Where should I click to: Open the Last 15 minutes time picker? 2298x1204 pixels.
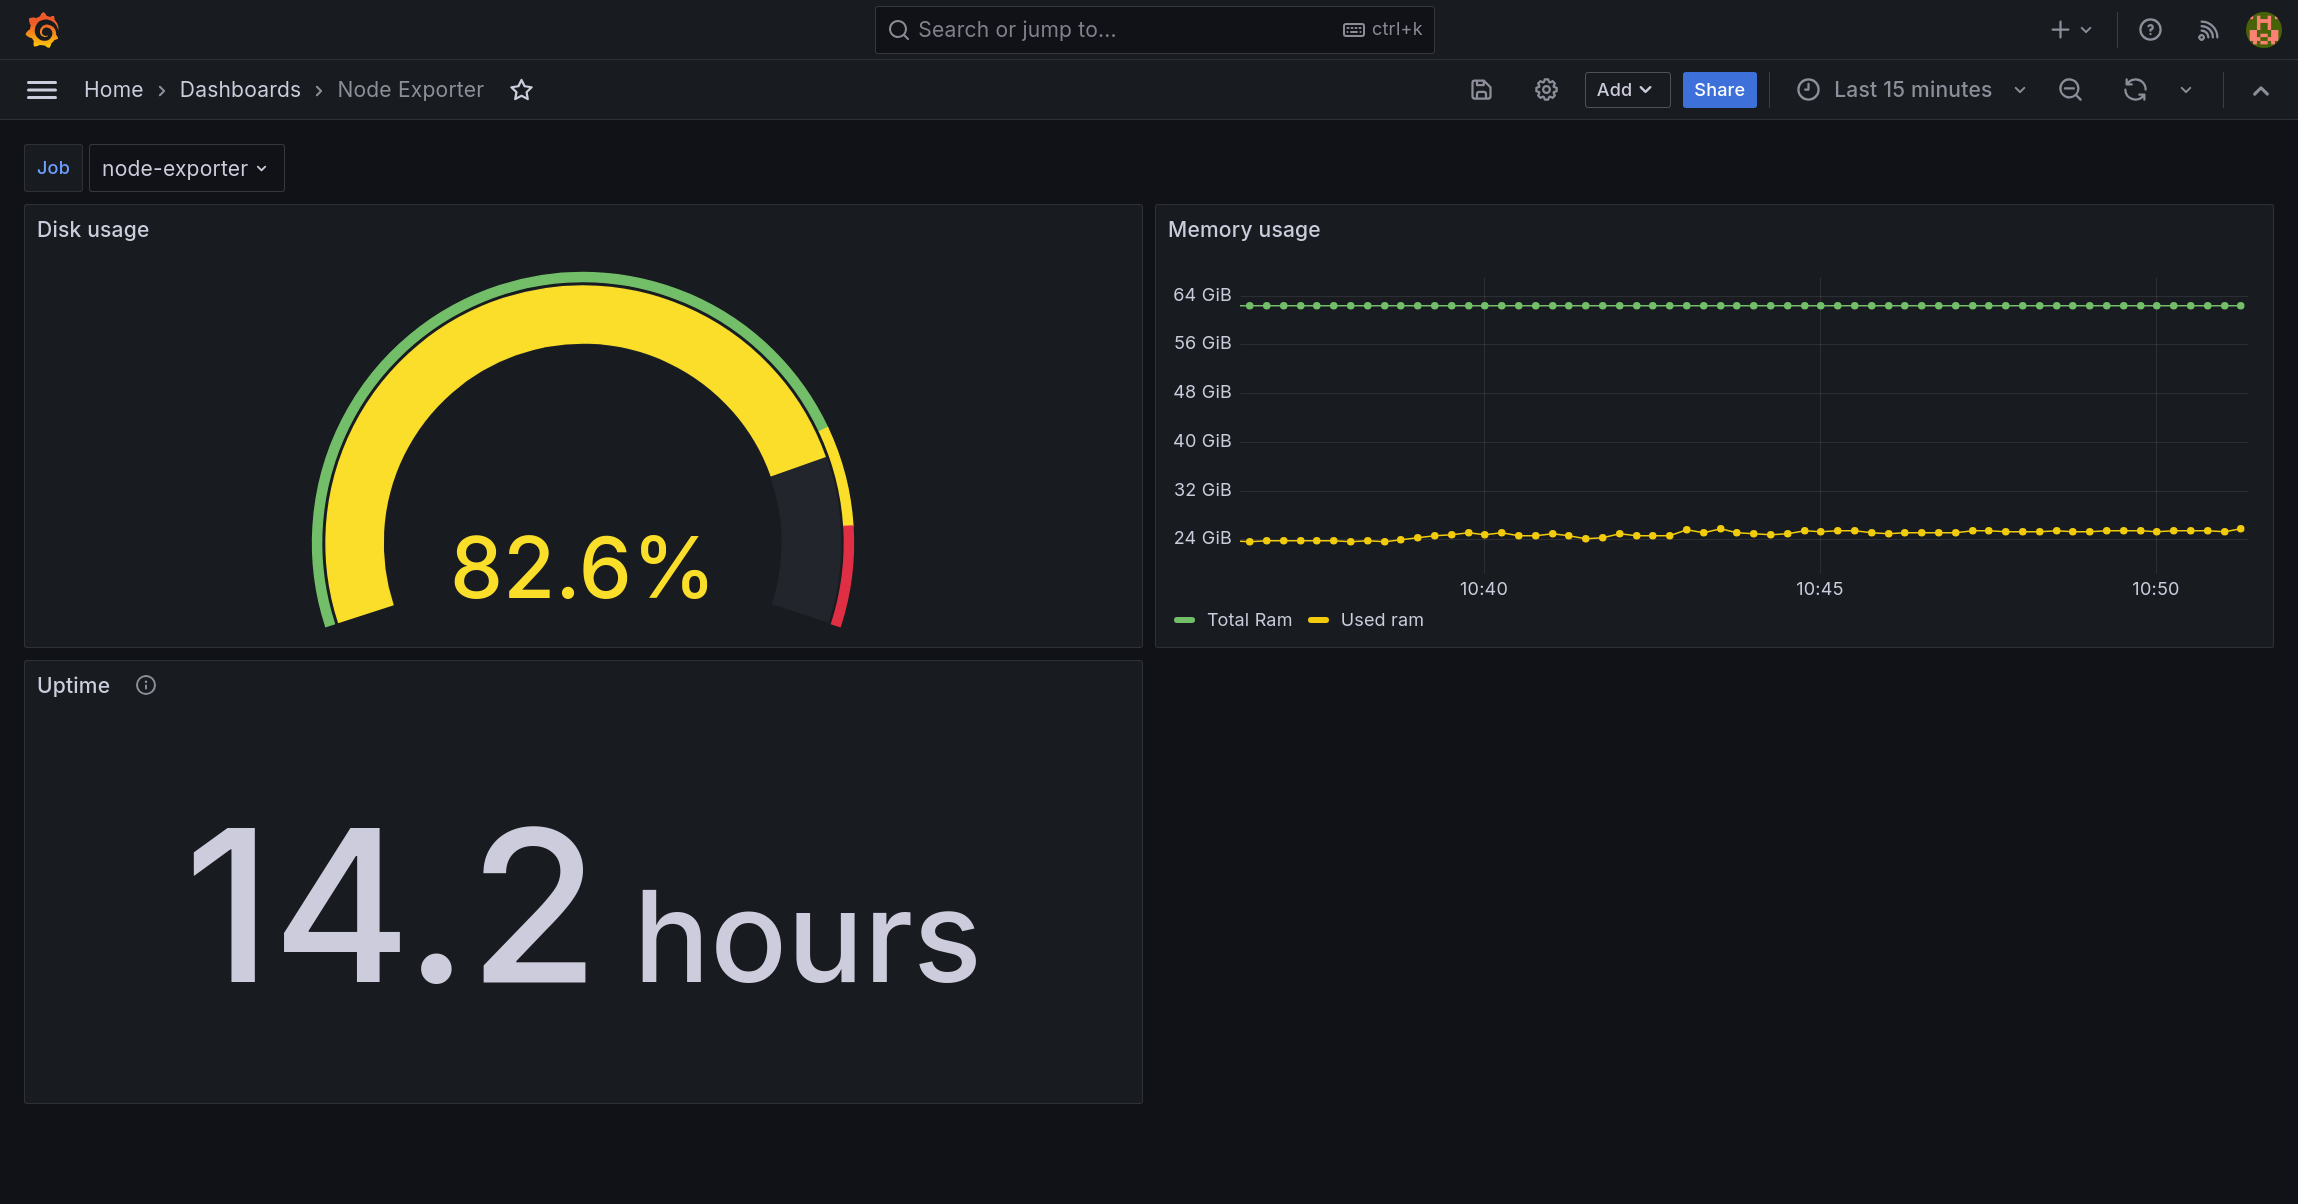[x=1912, y=90]
